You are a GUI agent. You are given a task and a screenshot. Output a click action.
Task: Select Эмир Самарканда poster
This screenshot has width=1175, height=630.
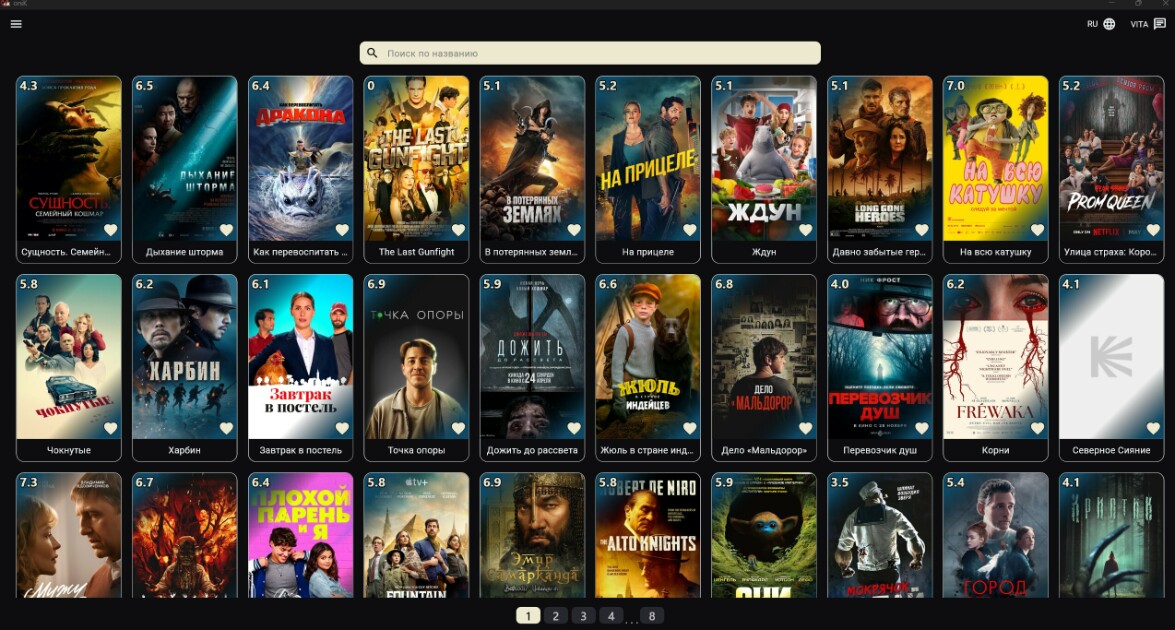[532, 535]
